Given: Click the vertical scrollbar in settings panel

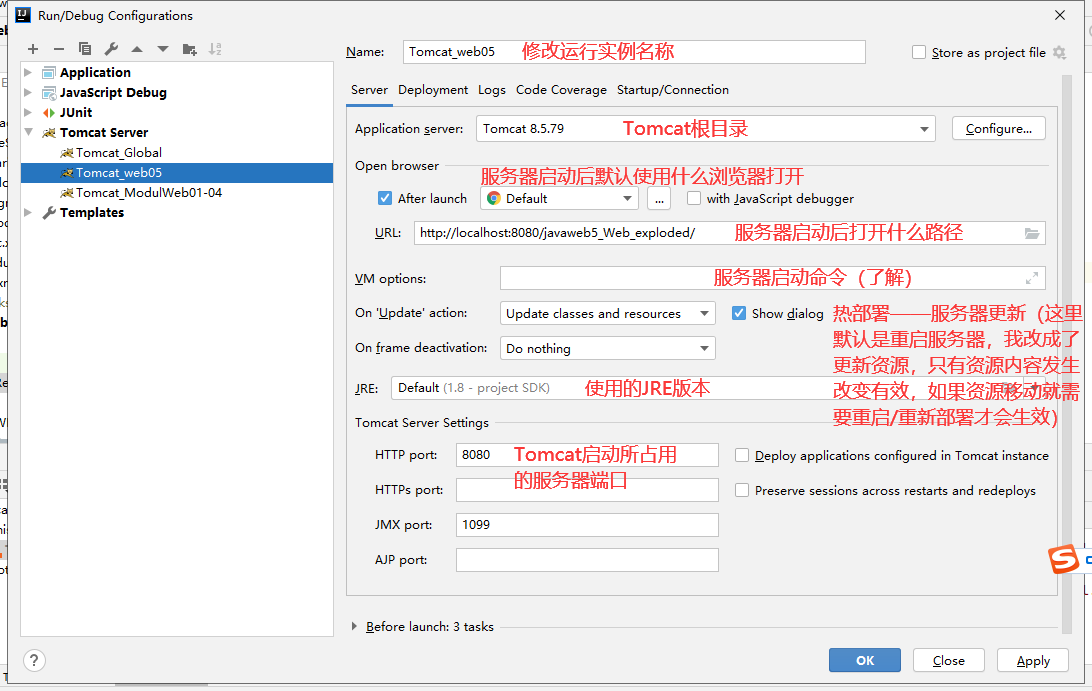Looking at the screenshot, I should pyautogui.click(x=1067, y=354).
